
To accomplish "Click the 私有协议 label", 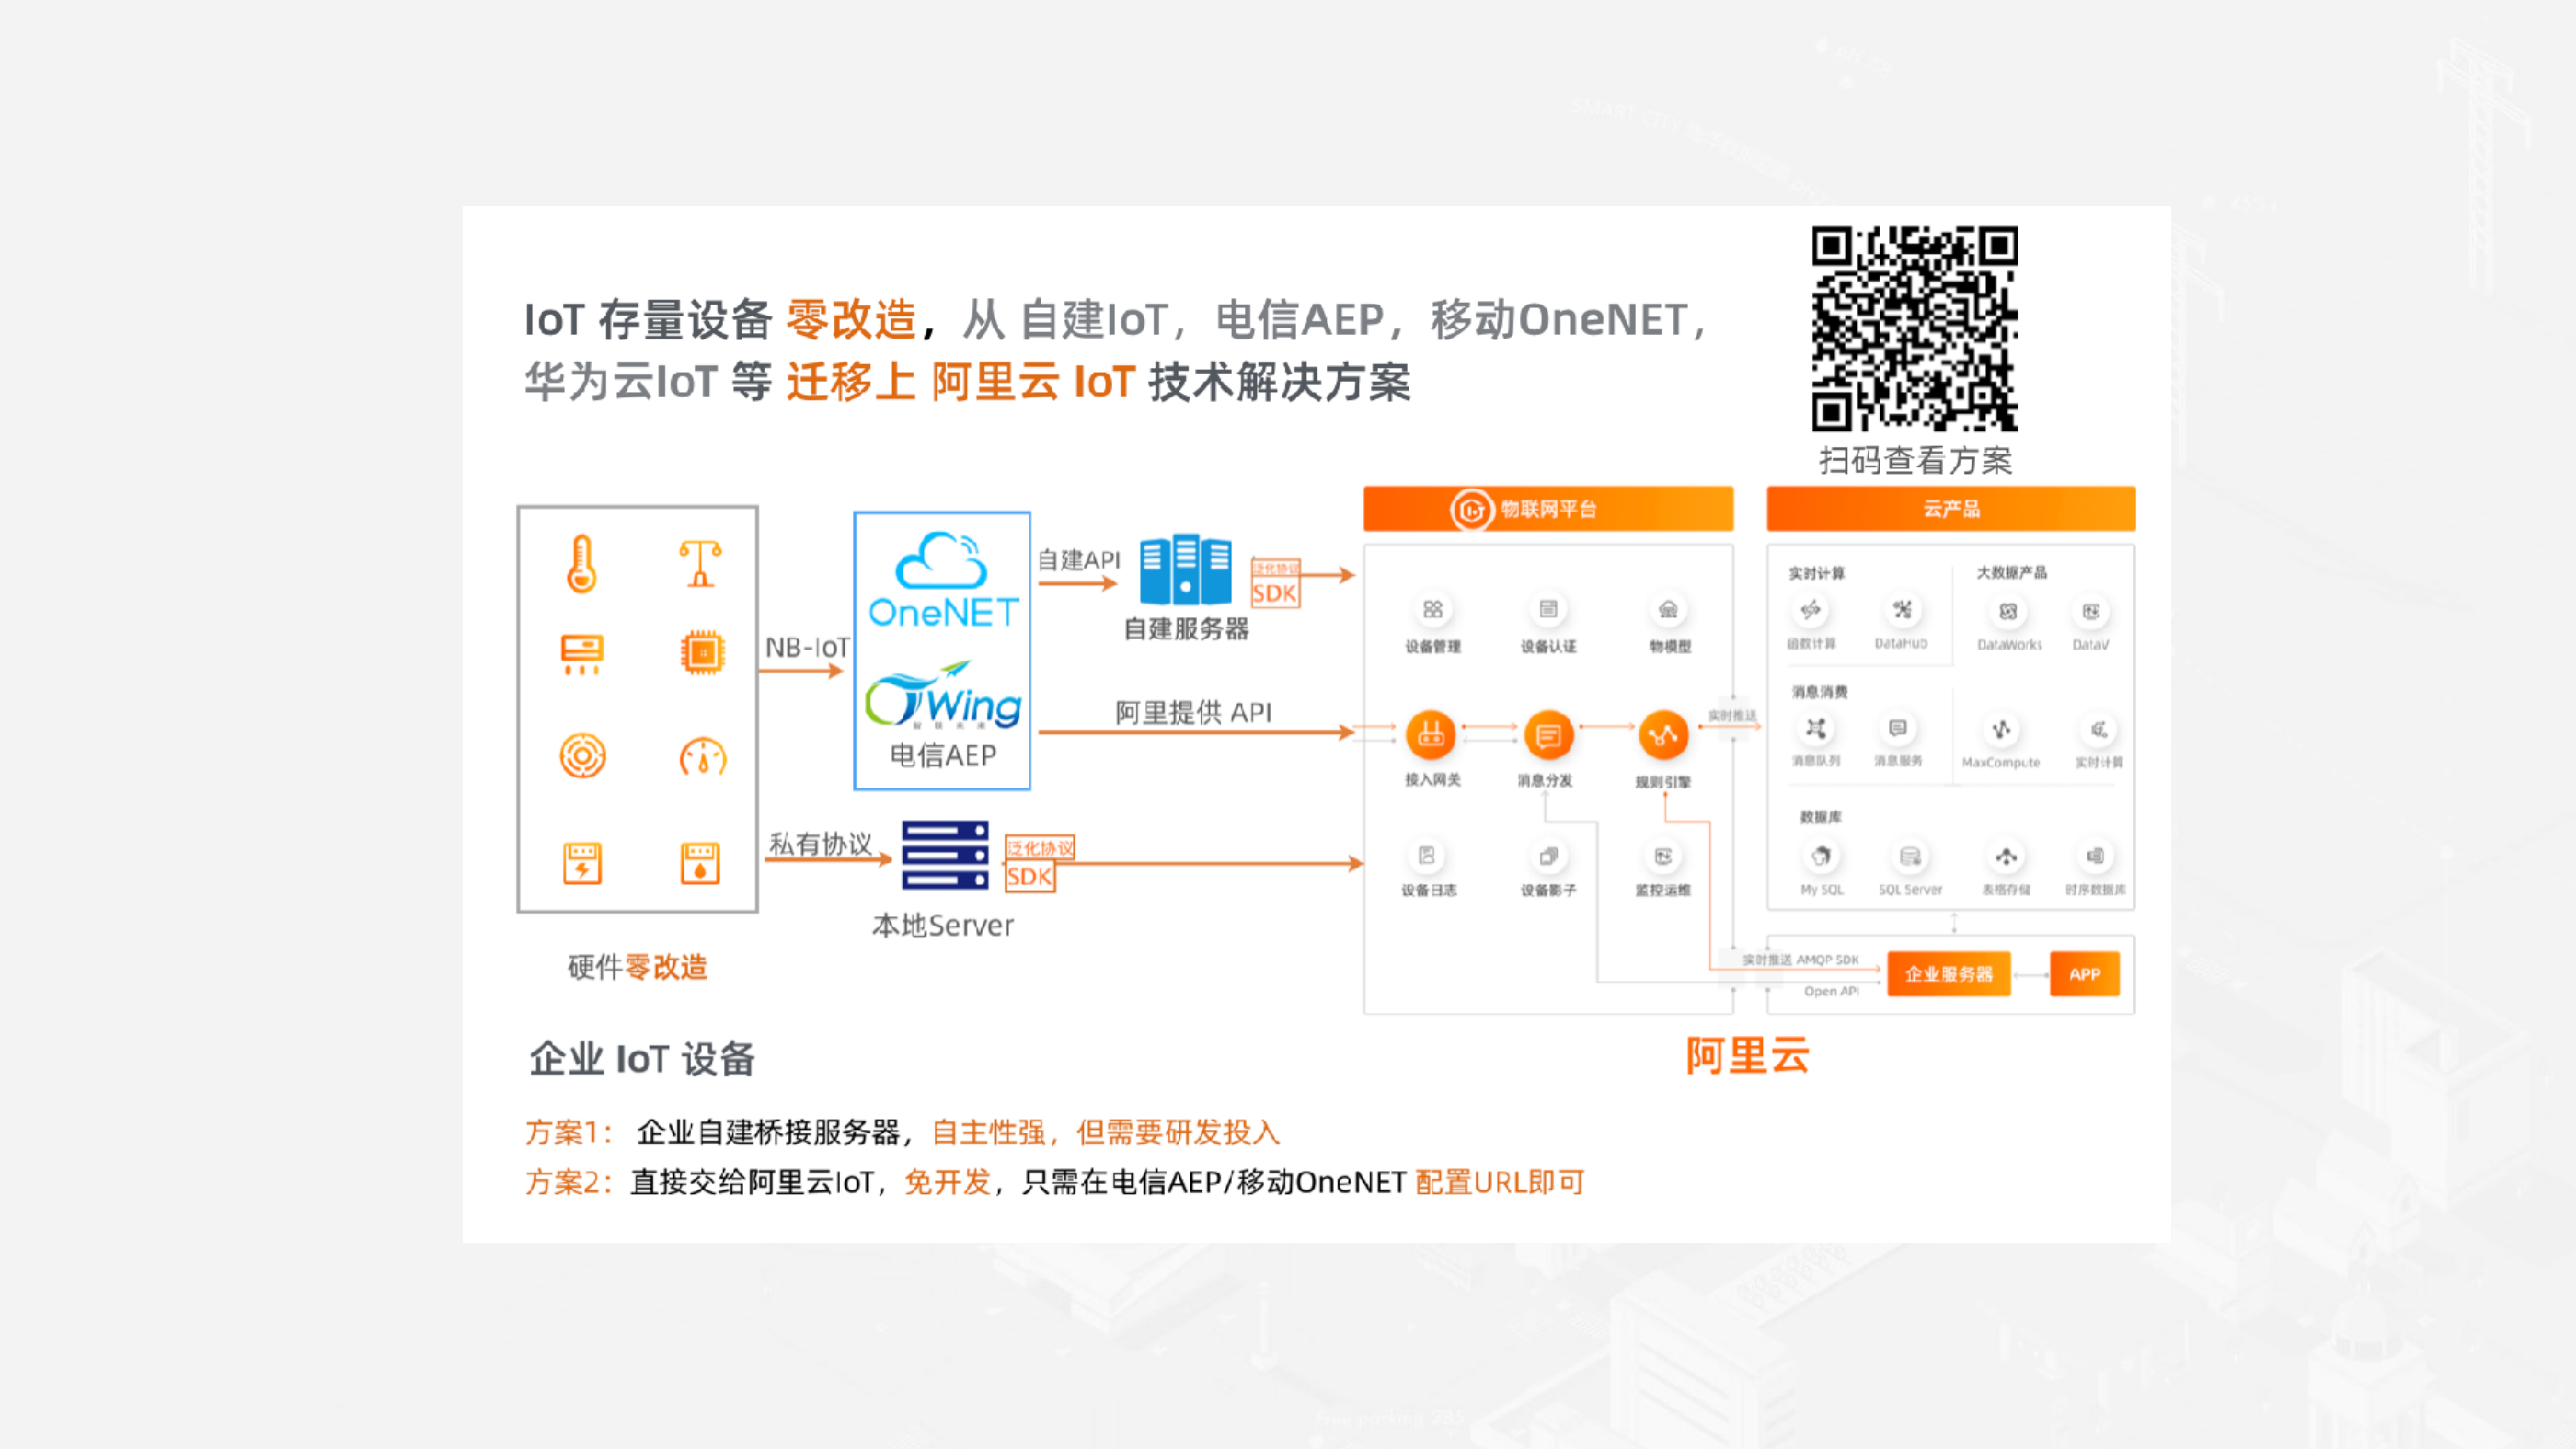I will (820, 844).
